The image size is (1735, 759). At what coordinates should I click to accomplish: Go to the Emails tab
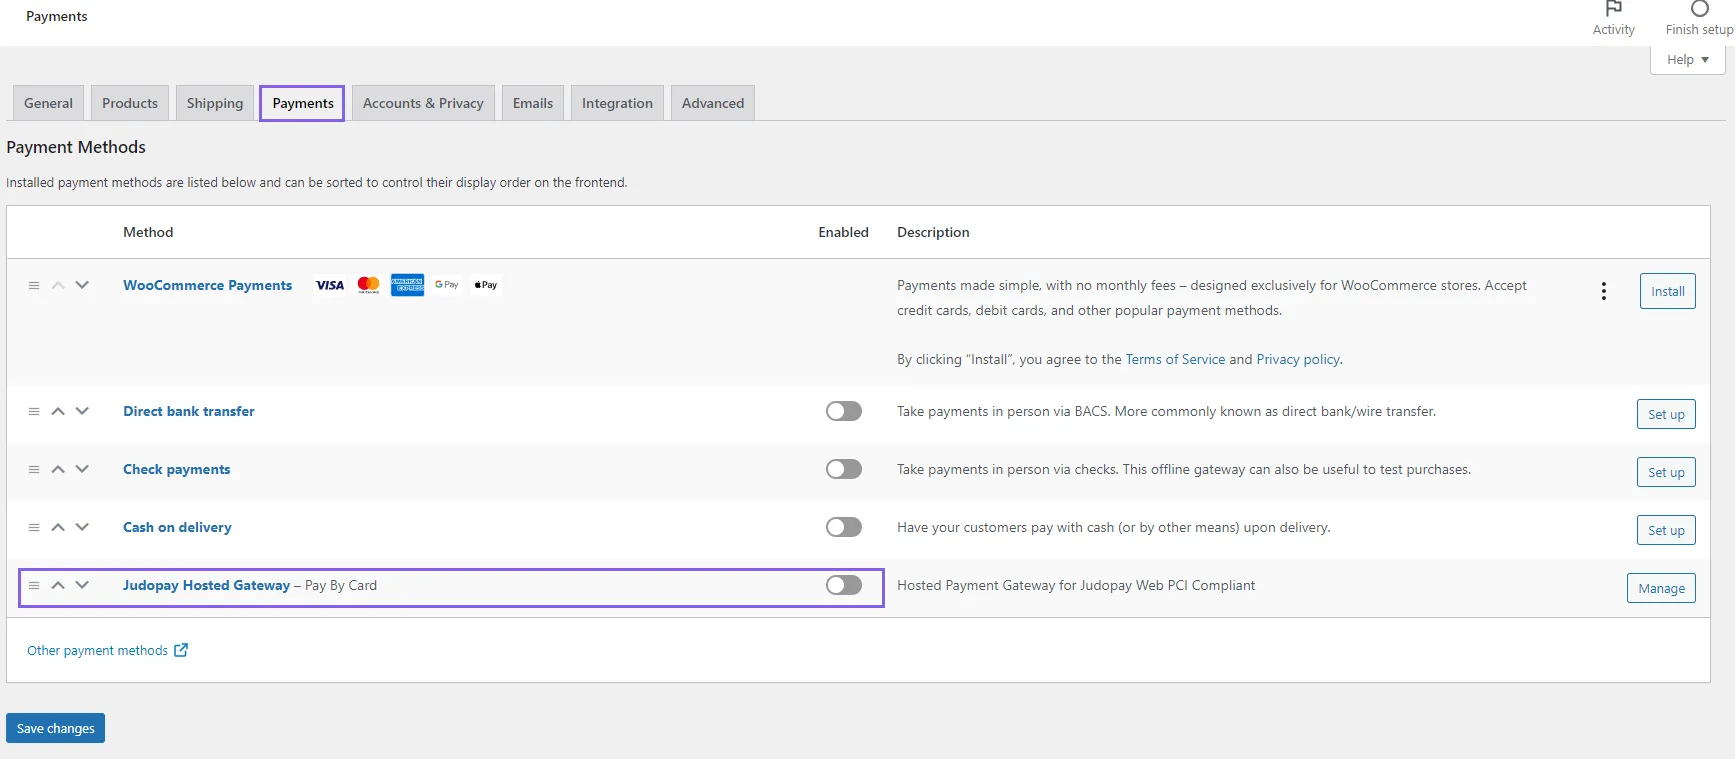pyautogui.click(x=533, y=103)
